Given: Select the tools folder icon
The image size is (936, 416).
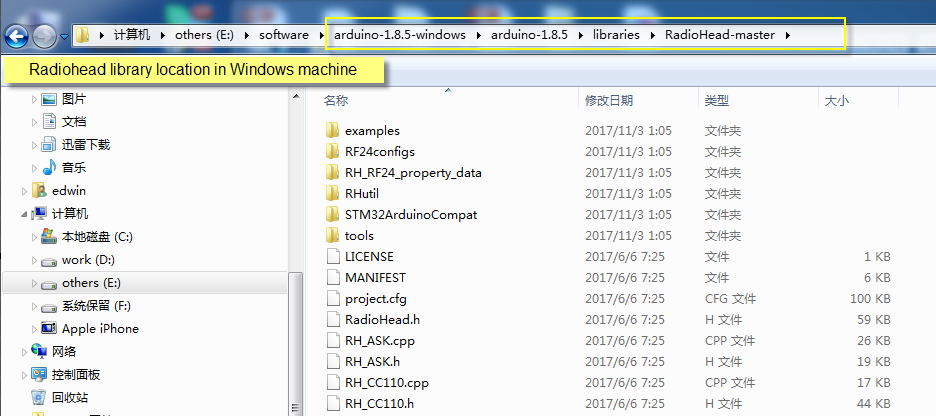Looking at the screenshot, I should coord(332,235).
